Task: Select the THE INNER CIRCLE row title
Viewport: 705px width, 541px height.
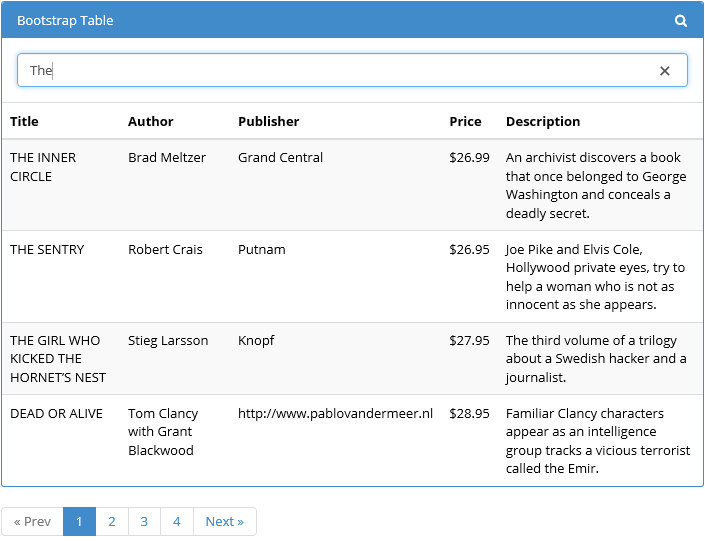Action: (43, 167)
